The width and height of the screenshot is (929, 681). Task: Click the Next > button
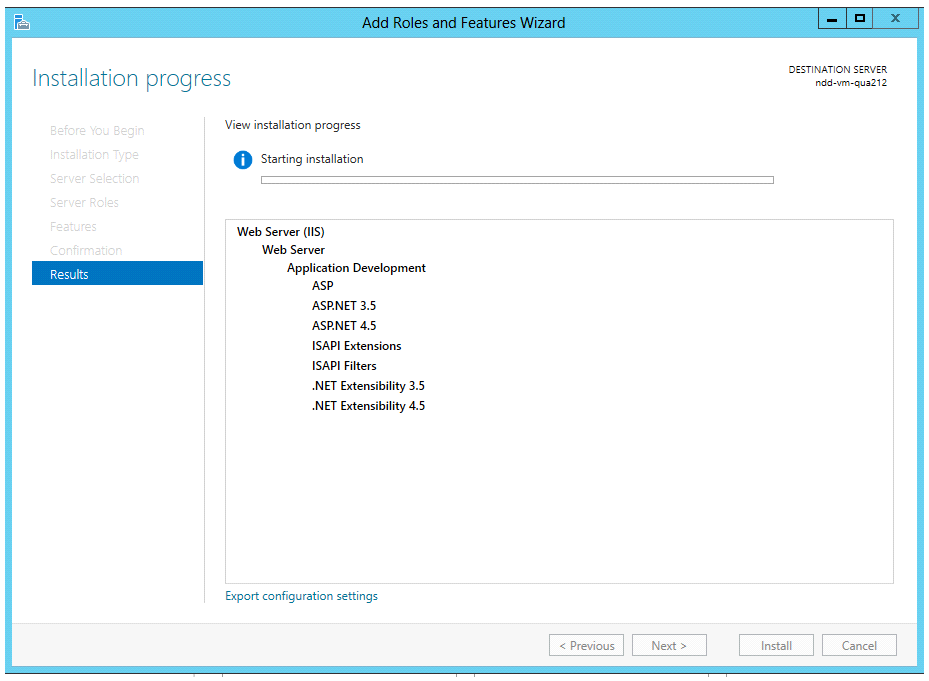click(669, 646)
